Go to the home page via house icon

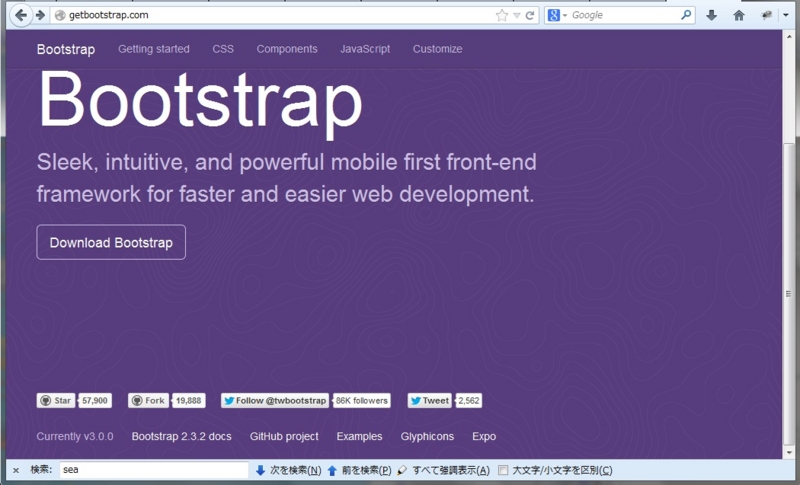tap(739, 15)
